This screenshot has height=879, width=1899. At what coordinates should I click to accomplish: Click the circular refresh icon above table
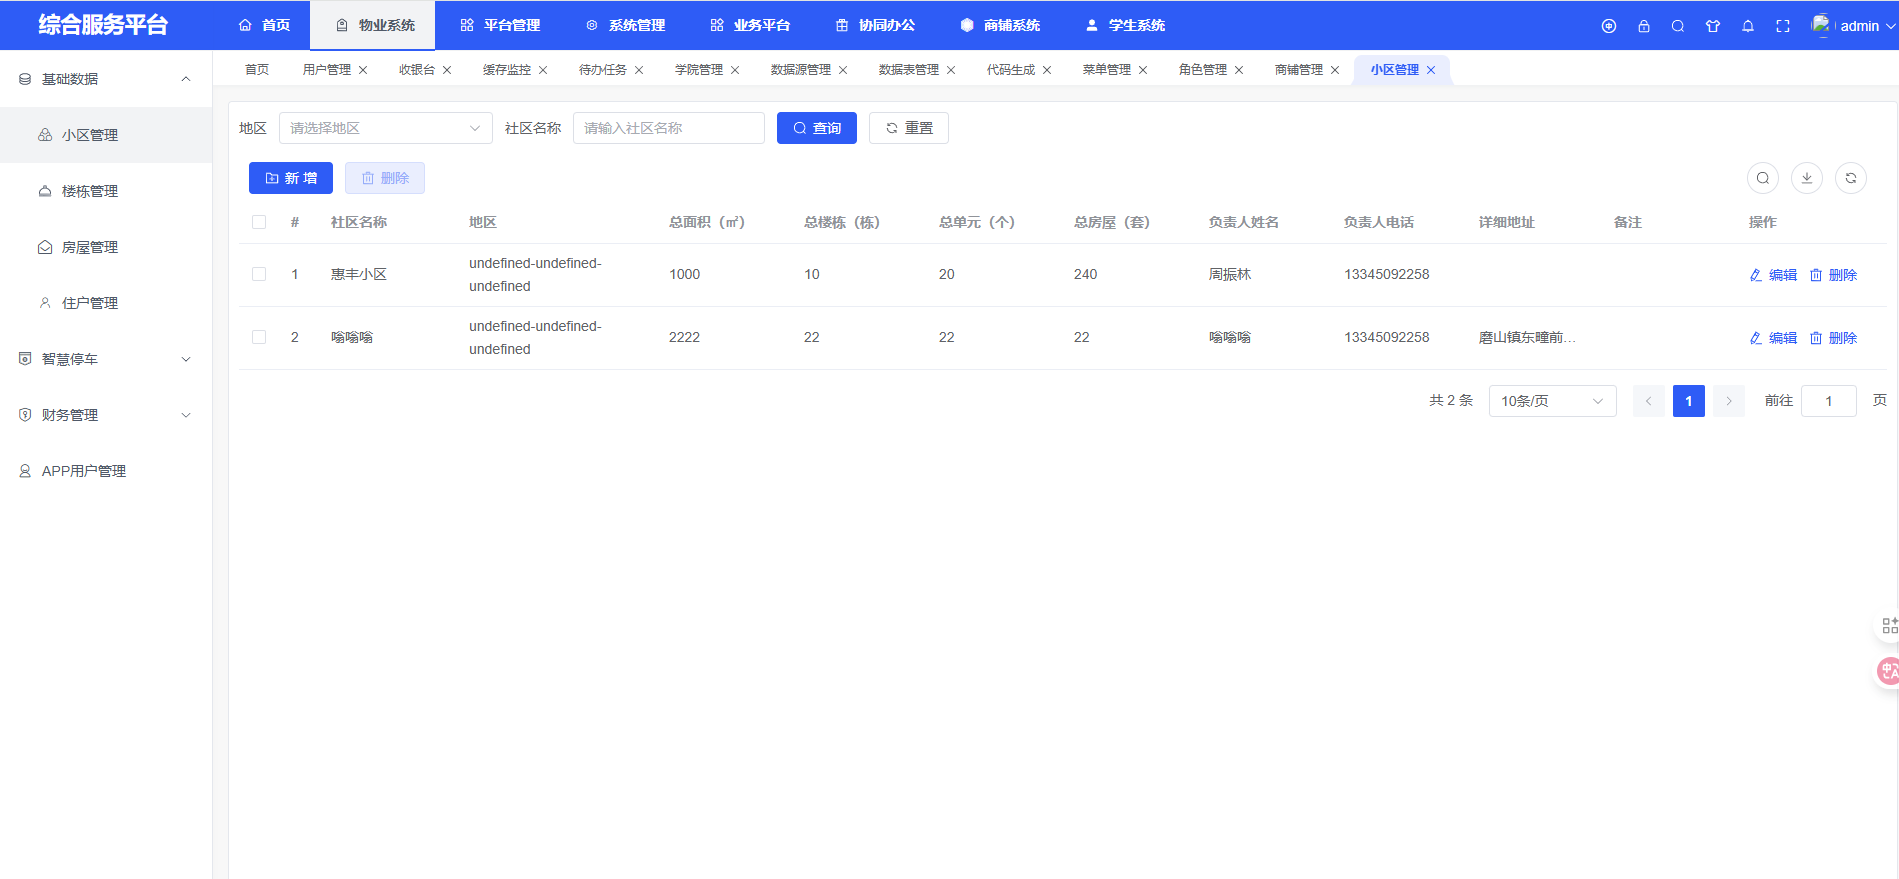[x=1851, y=178]
